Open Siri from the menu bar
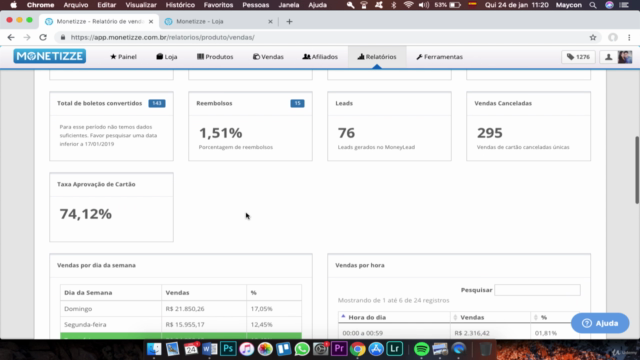The image size is (640, 360). [609, 5]
